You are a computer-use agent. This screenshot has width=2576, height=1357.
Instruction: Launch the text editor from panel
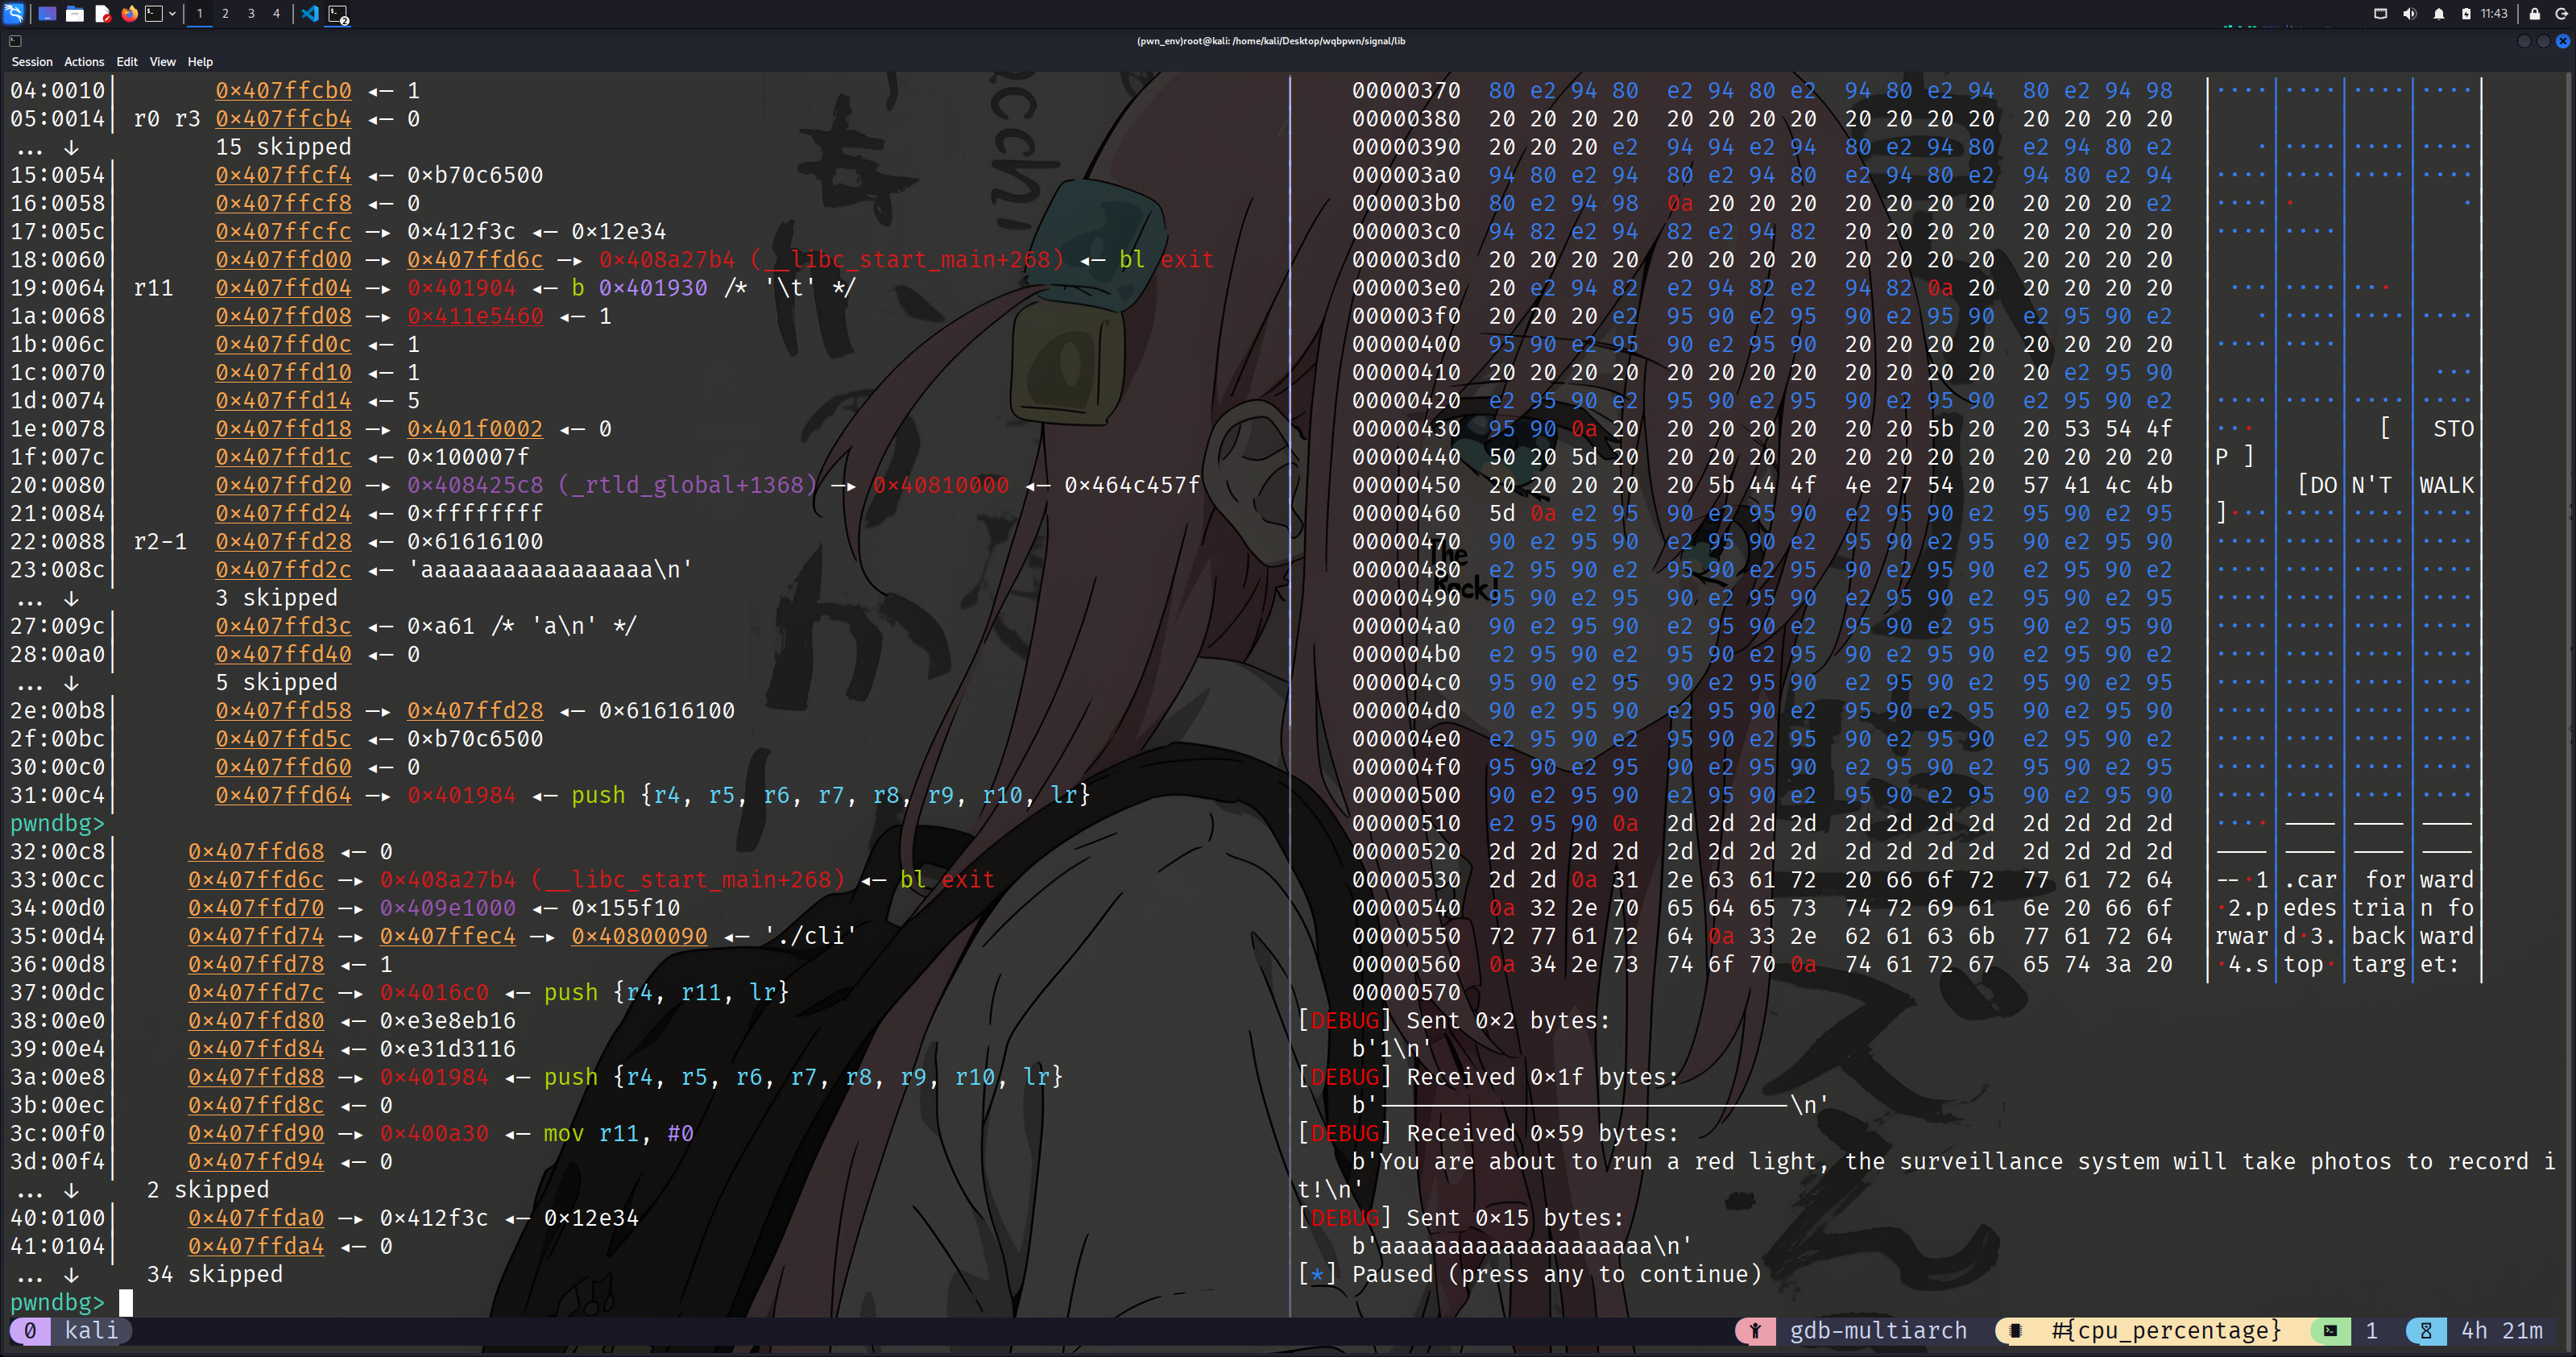coord(102,14)
